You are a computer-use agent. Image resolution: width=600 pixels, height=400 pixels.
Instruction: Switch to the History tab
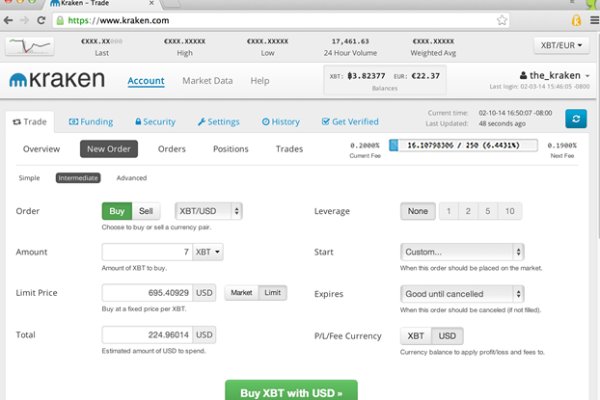280,122
